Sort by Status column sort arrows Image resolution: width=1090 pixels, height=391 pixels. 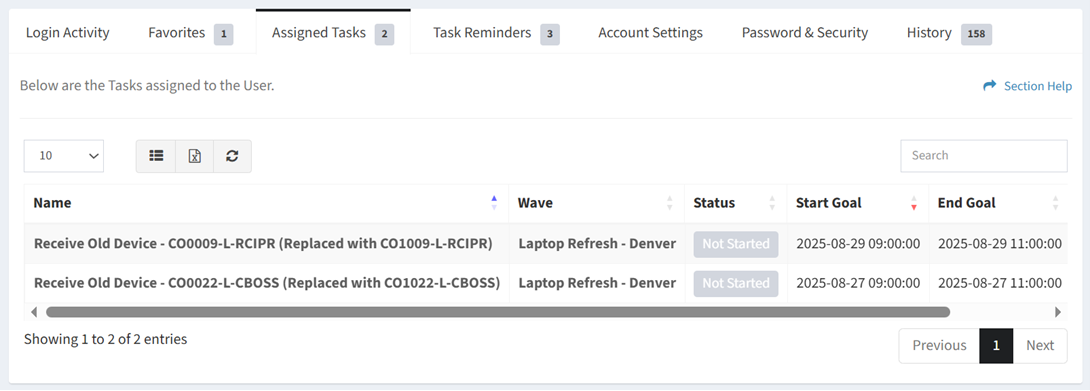[772, 203]
